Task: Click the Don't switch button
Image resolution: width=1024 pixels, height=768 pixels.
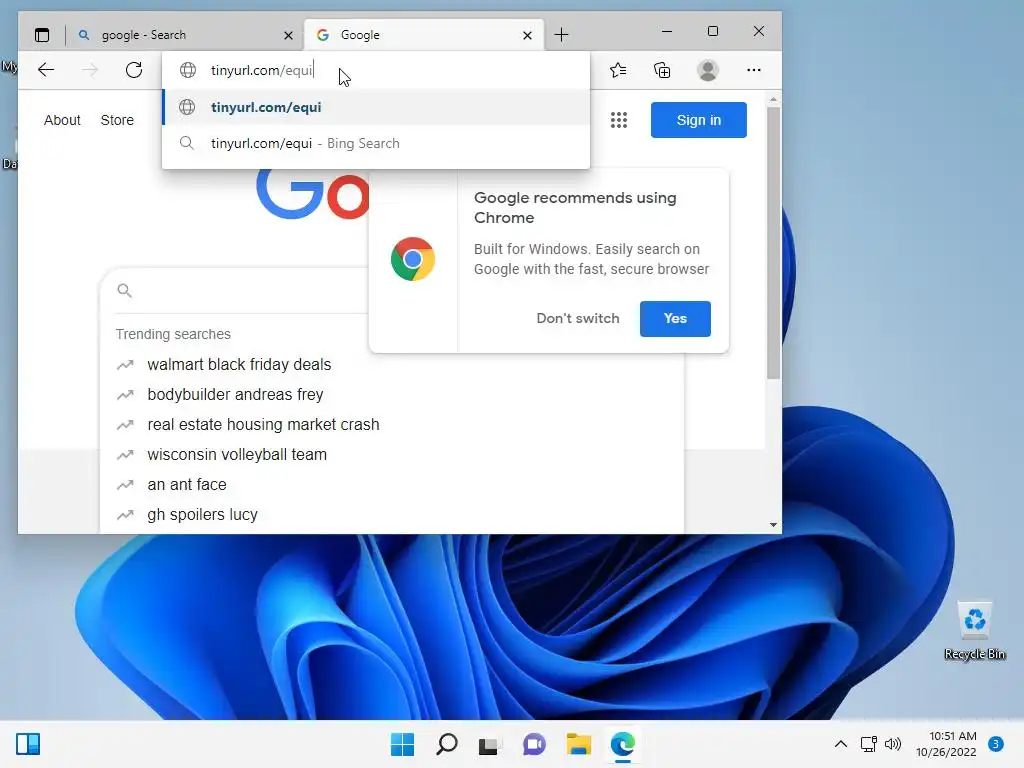Action: coord(577,319)
